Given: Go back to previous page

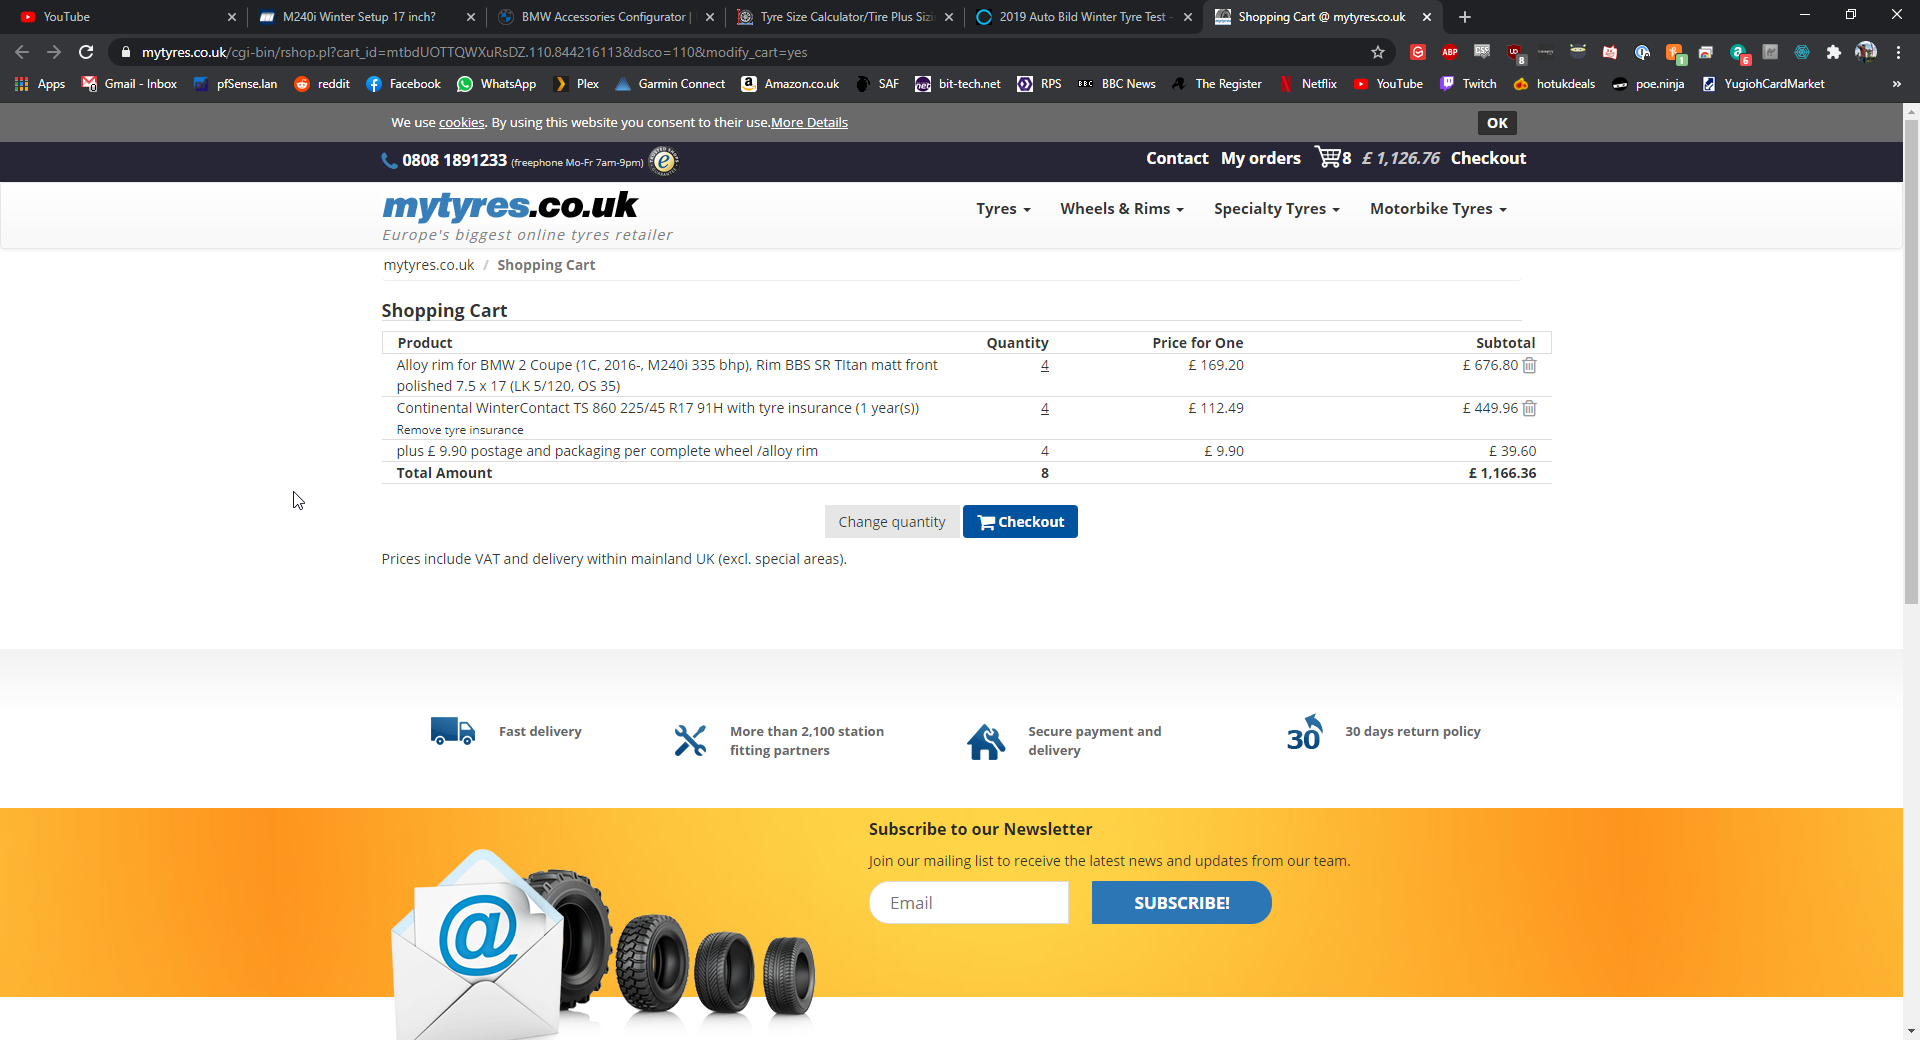Looking at the screenshot, I should click(x=22, y=52).
